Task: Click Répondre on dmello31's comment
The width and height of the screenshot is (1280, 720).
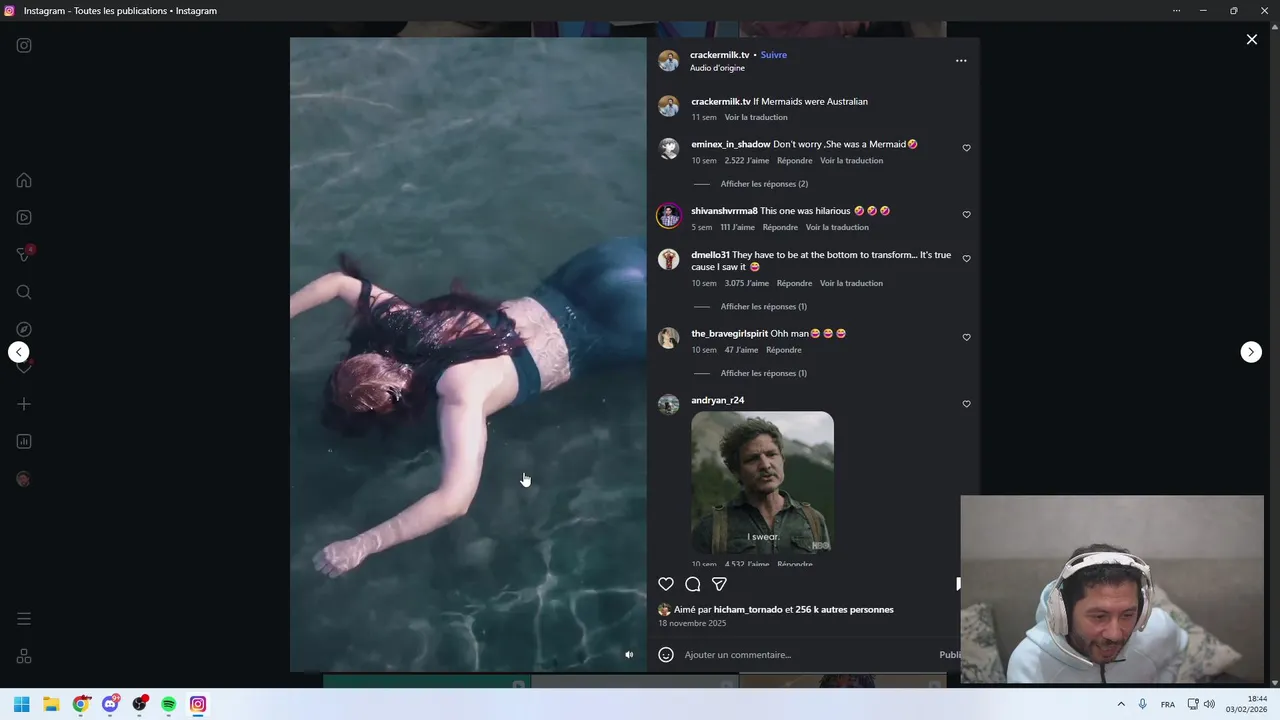Action: (795, 283)
